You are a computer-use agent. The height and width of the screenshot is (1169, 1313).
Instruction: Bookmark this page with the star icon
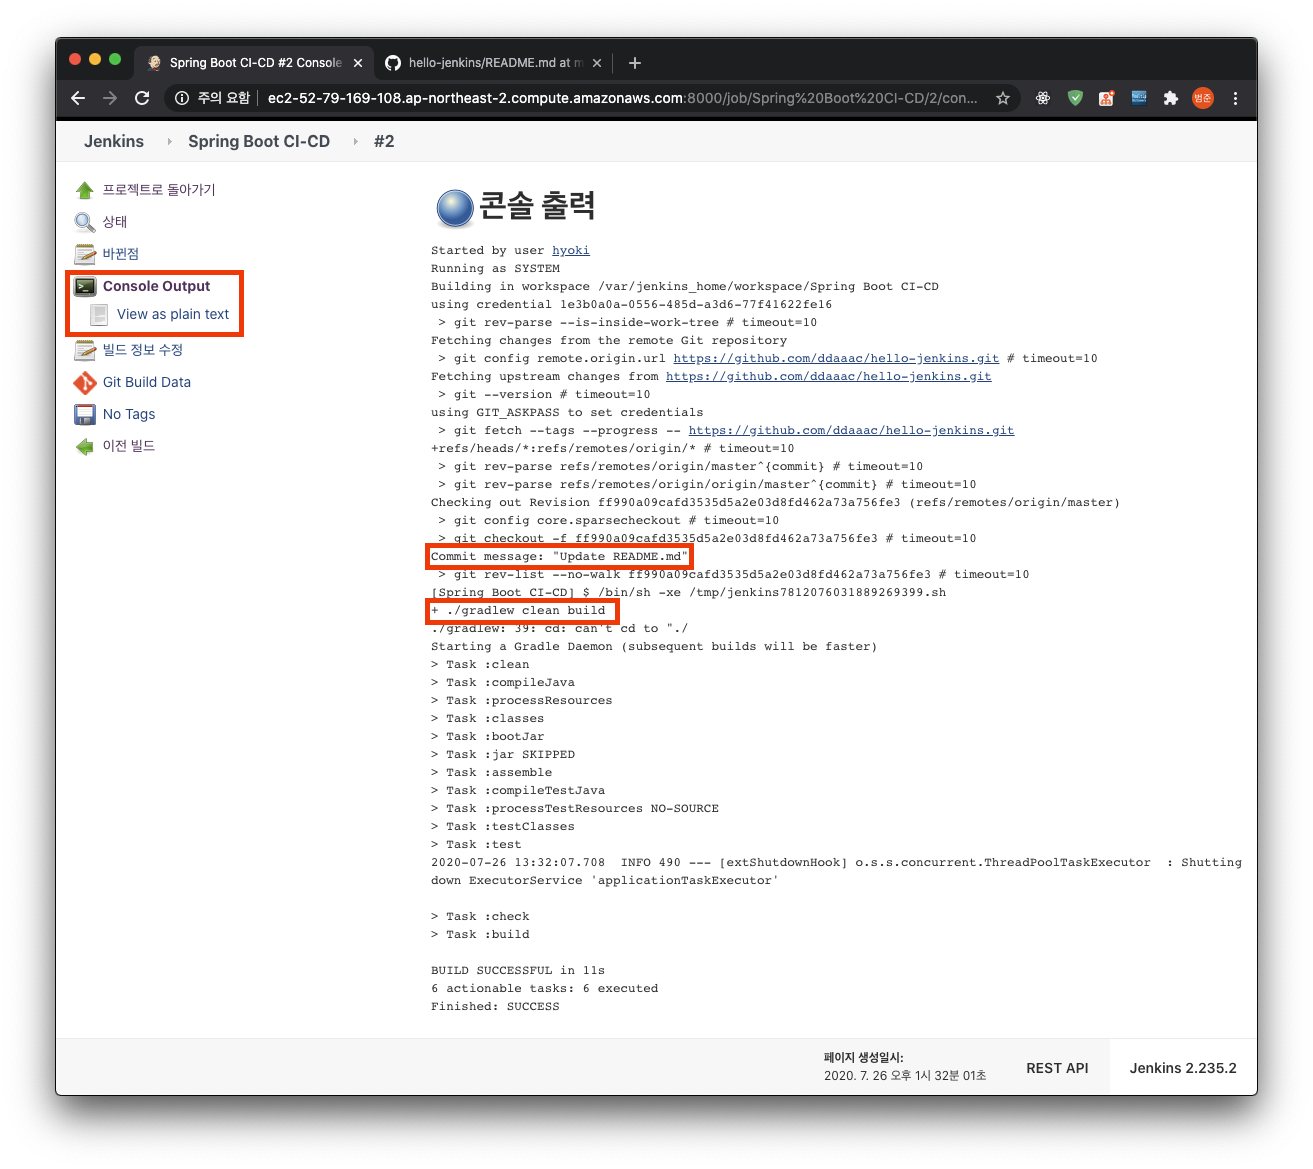tap(1002, 98)
